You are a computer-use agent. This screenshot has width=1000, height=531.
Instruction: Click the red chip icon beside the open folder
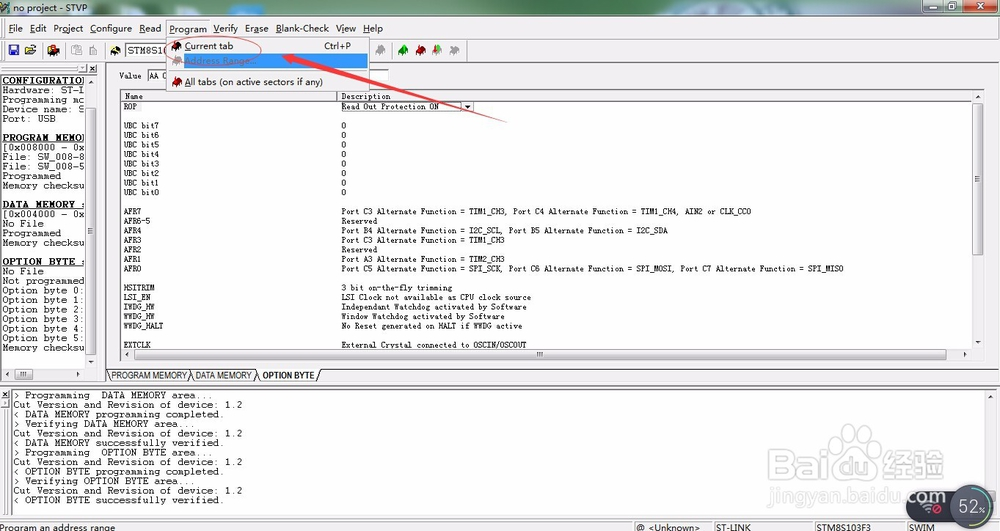[x=54, y=50]
